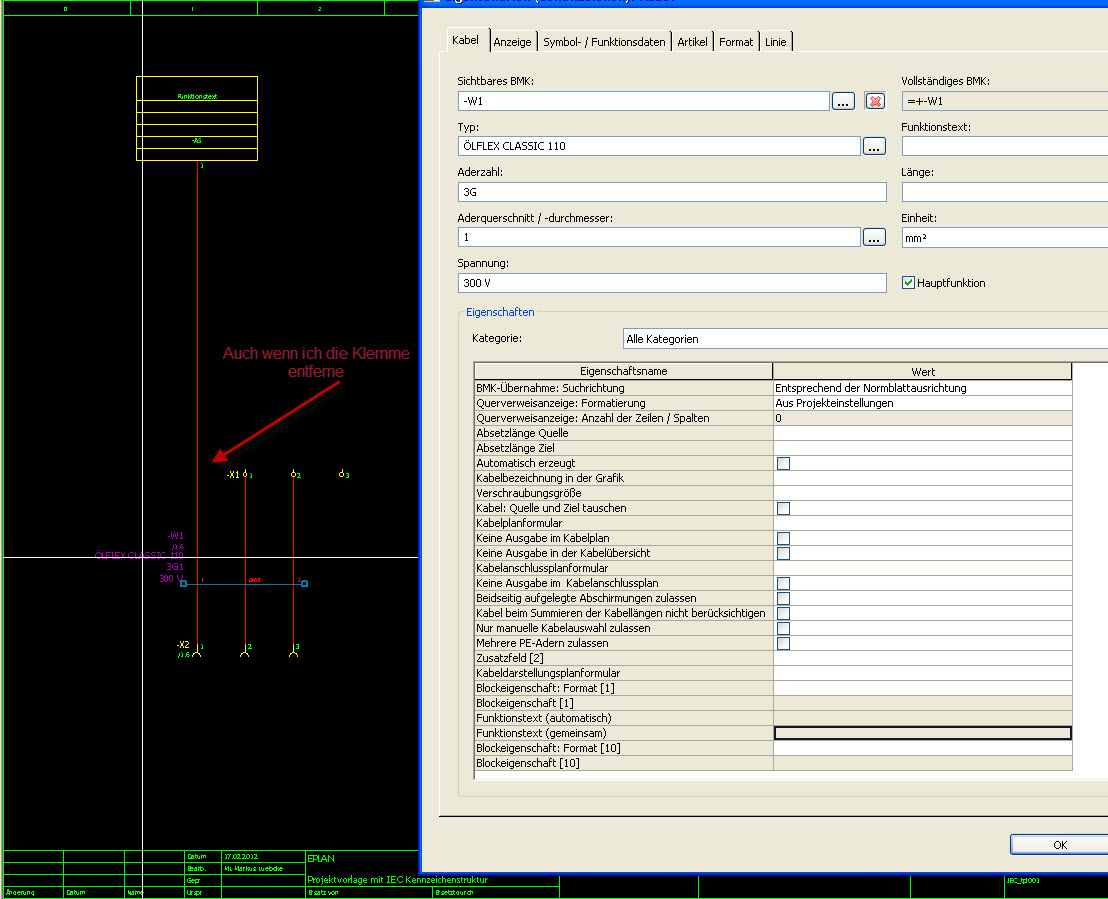Select the Absetzlänge Ziel property row

point(773,448)
